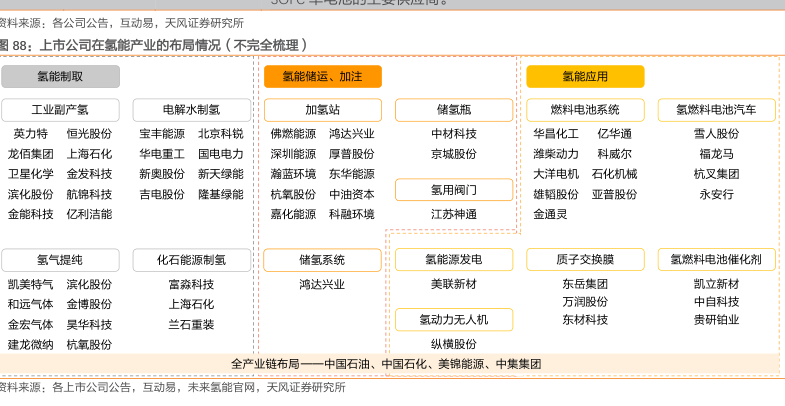Screen dimensions: 785x406
Task: Click company name 京城股份
Action: [454, 154]
